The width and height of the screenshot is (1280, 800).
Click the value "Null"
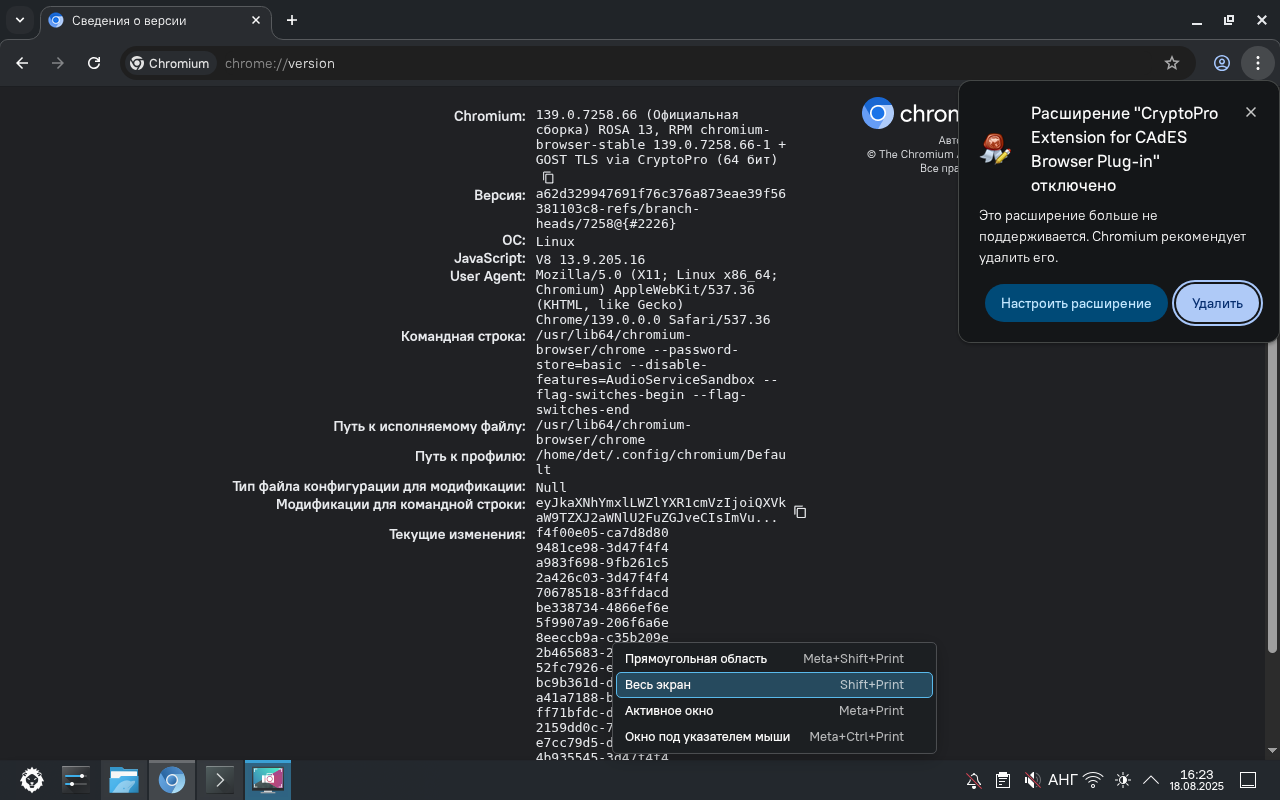(551, 488)
